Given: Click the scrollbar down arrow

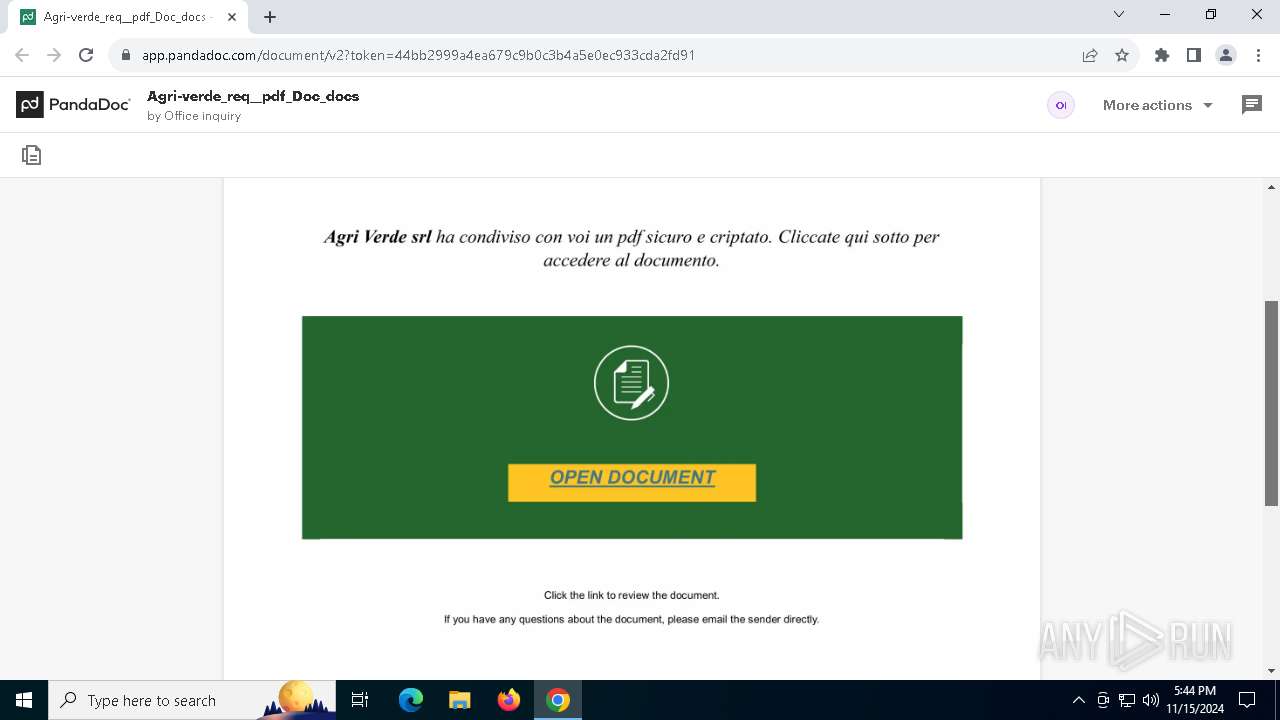Looking at the screenshot, I should tap(1272, 671).
